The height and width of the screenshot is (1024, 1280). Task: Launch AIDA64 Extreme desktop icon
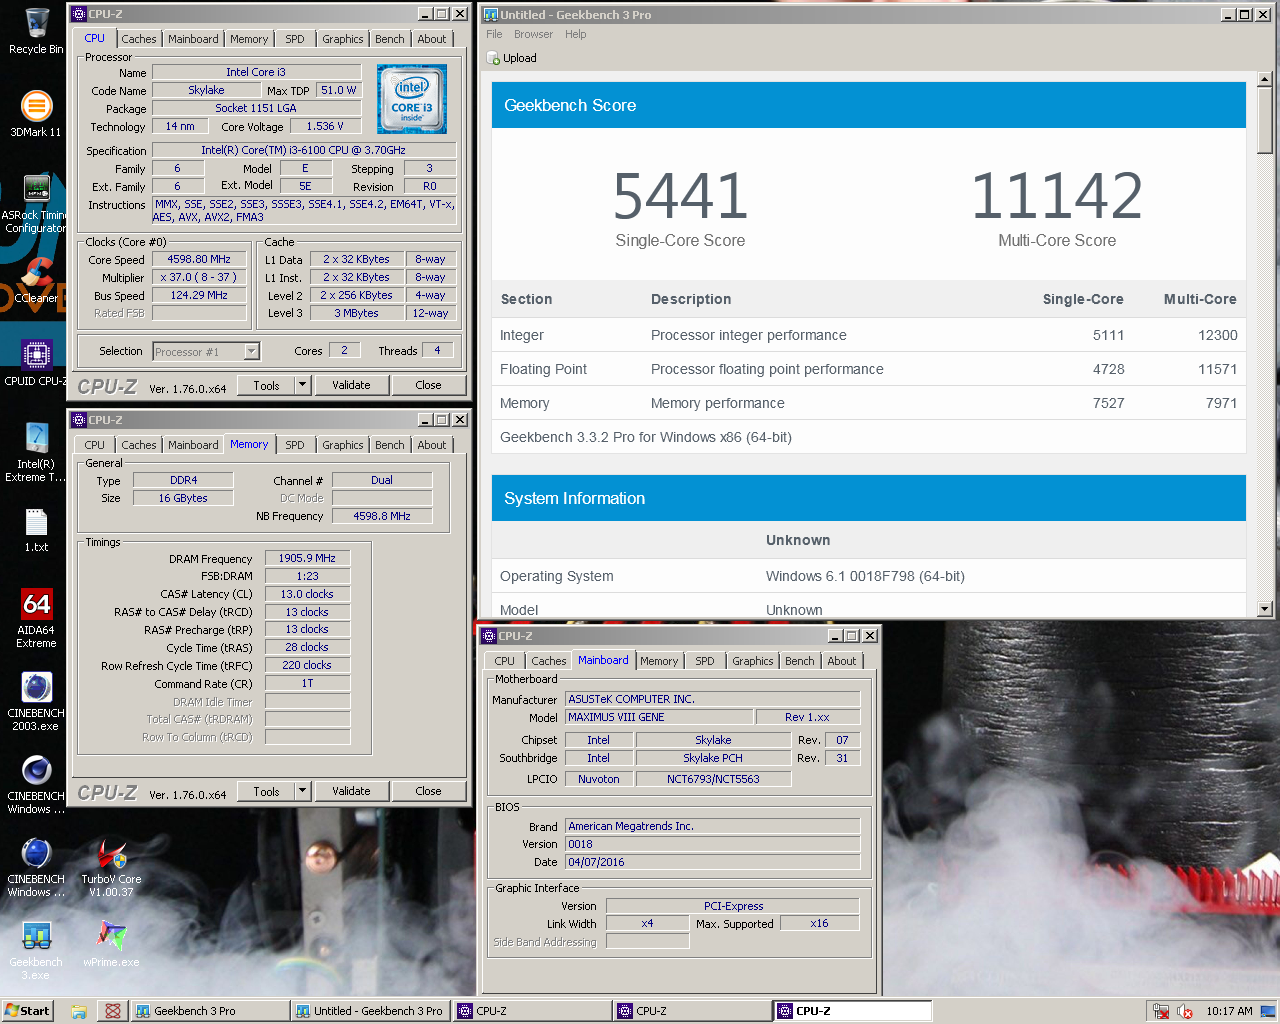[x=36, y=618]
